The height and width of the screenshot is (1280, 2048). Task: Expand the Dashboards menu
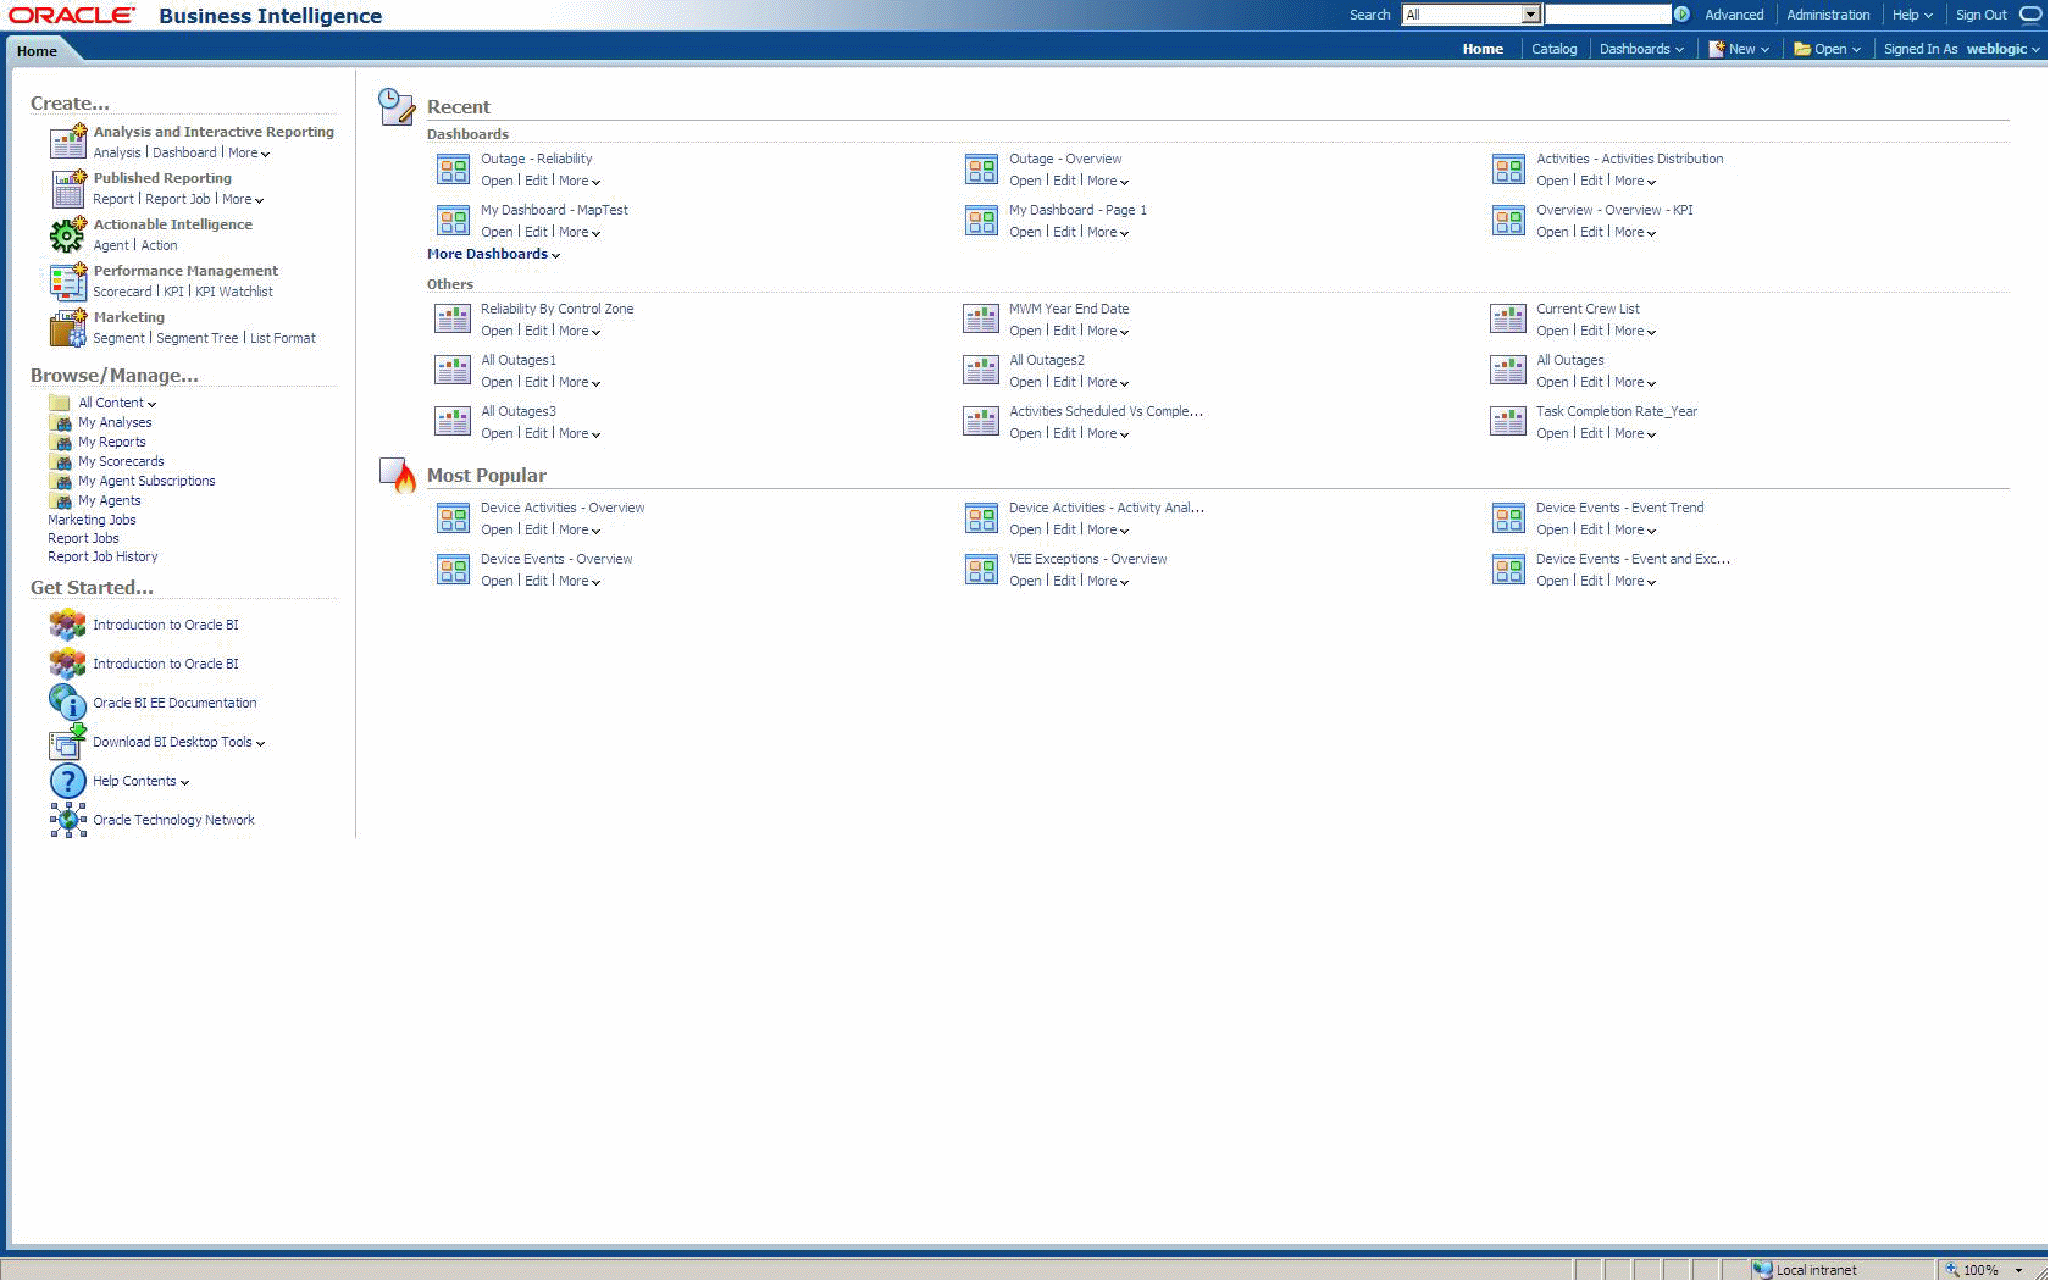pyautogui.click(x=1641, y=49)
